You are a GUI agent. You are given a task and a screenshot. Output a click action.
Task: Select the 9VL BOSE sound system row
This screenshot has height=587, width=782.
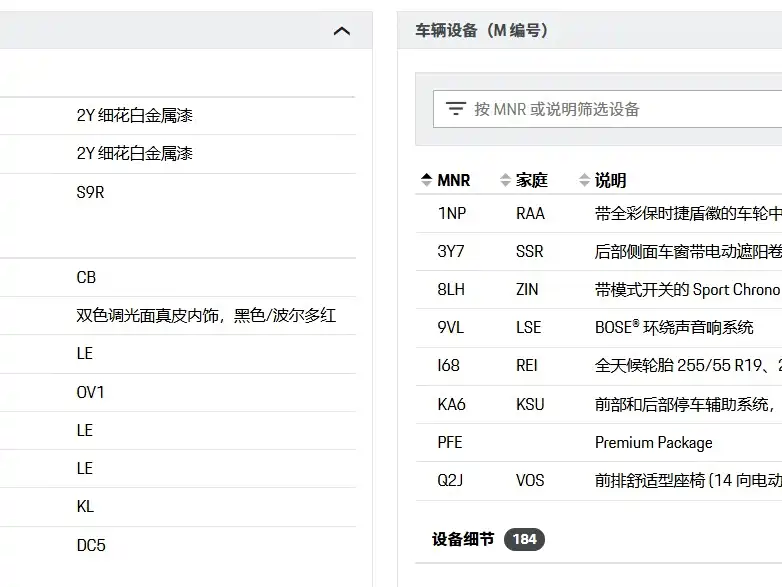coord(600,327)
